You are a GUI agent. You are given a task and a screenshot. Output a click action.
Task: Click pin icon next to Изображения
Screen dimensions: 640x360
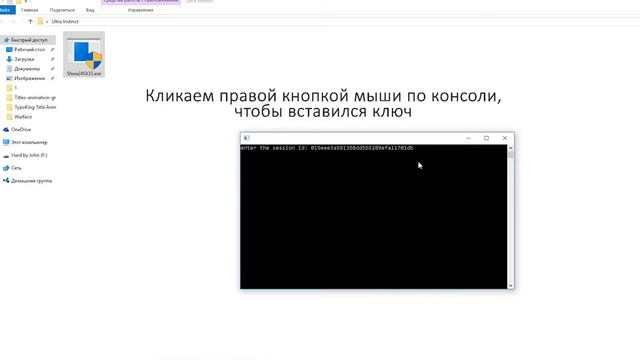pyautogui.click(x=52, y=78)
